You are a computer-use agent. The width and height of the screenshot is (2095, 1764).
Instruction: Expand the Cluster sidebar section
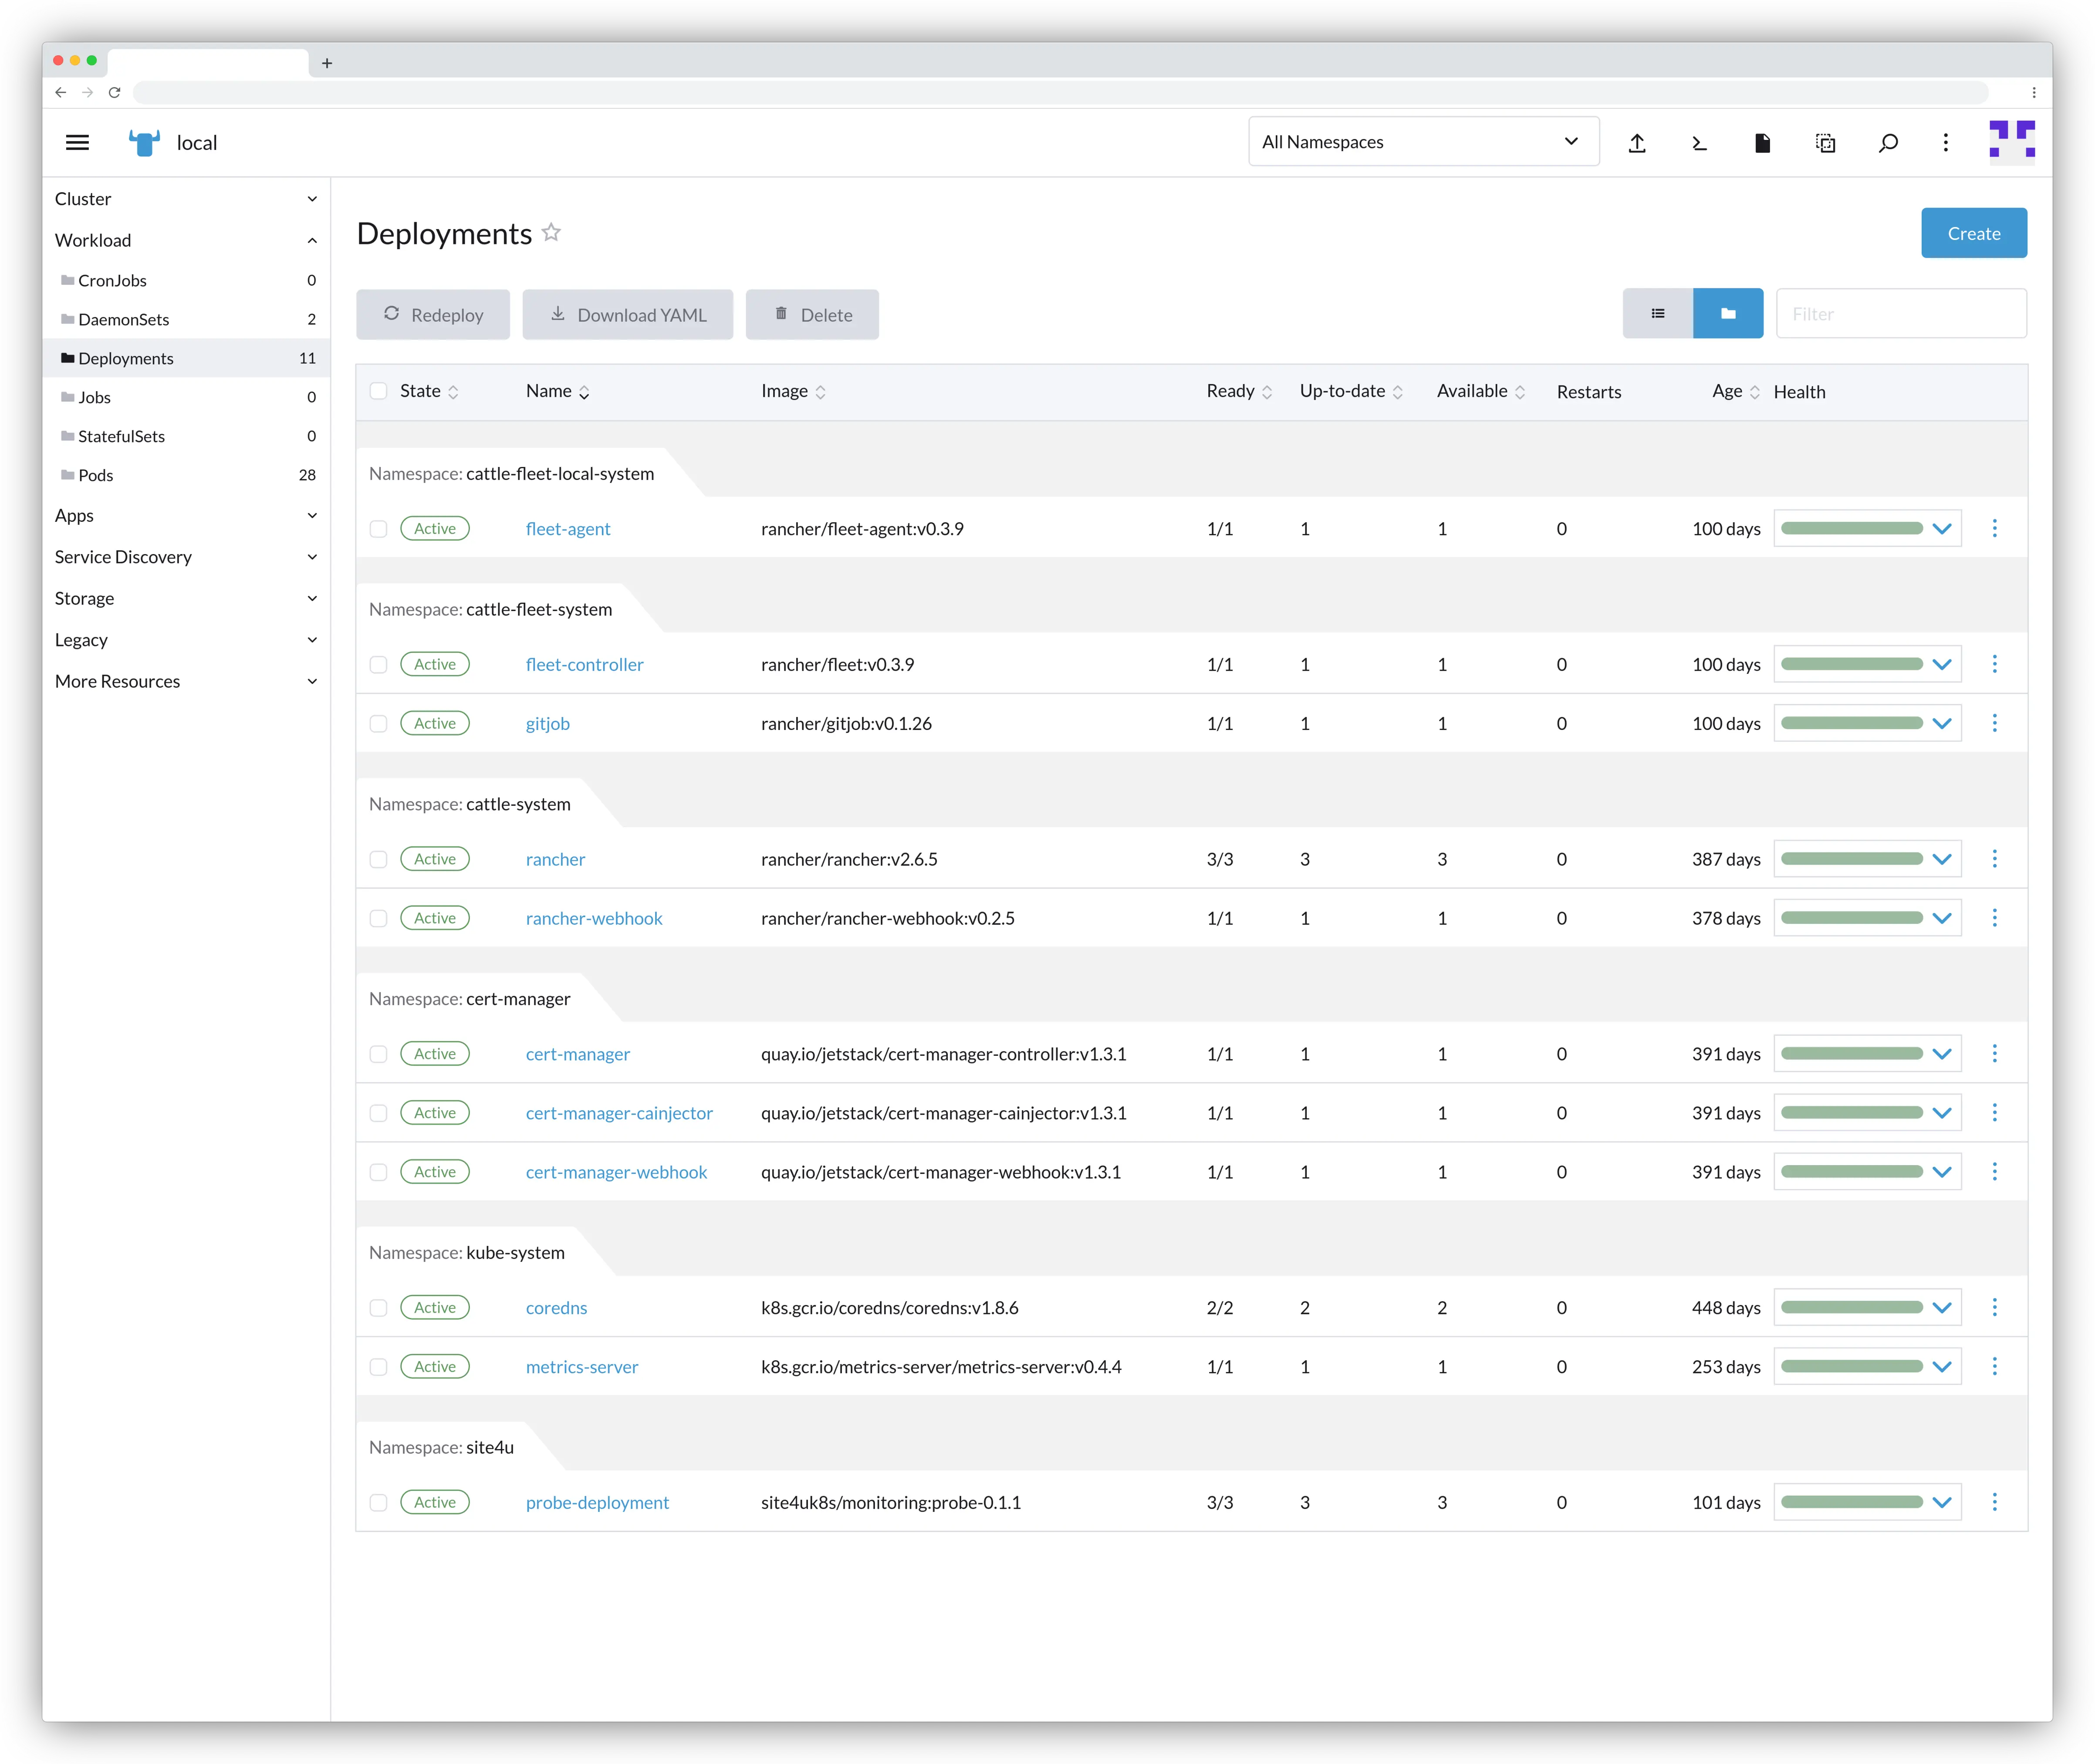[186, 199]
